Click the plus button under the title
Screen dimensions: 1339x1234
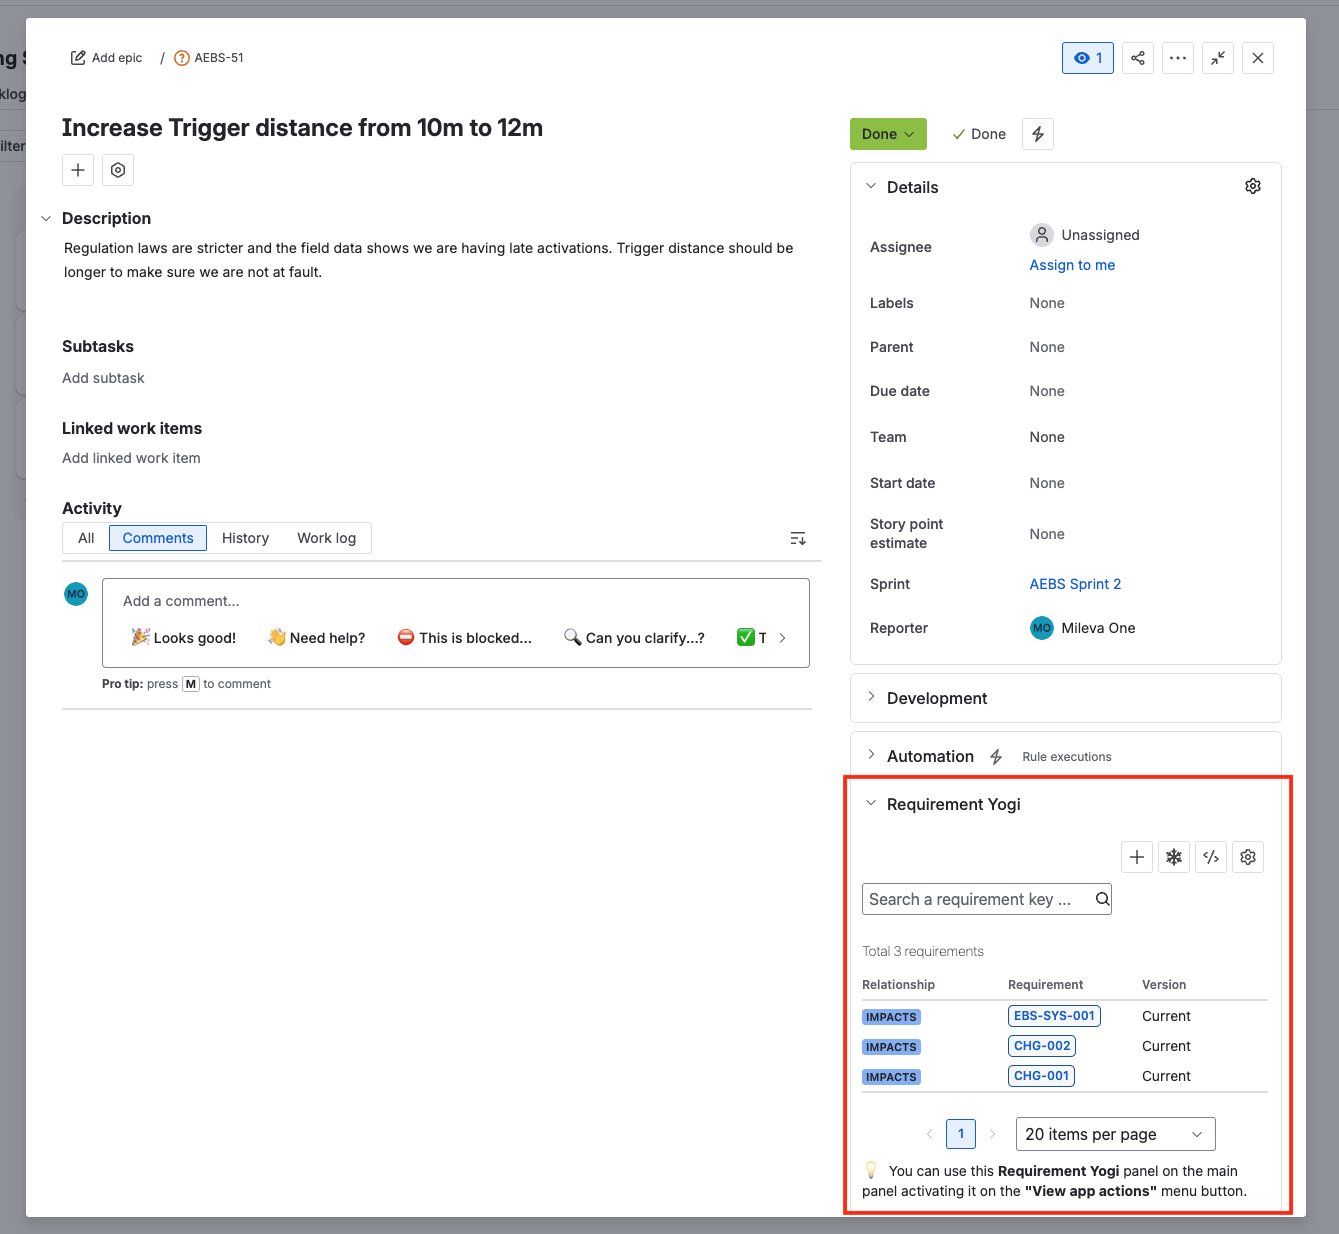(78, 170)
